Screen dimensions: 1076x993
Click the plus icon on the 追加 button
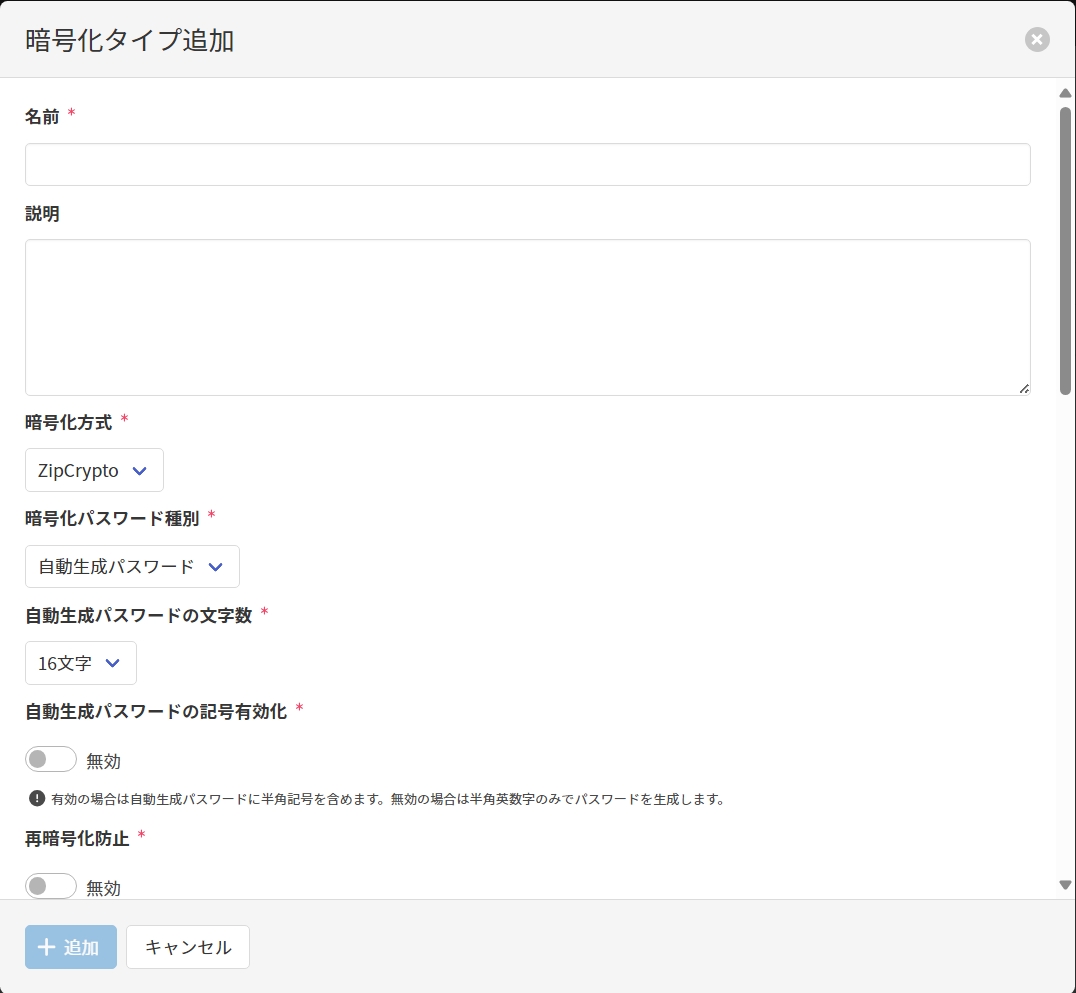point(46,947)
